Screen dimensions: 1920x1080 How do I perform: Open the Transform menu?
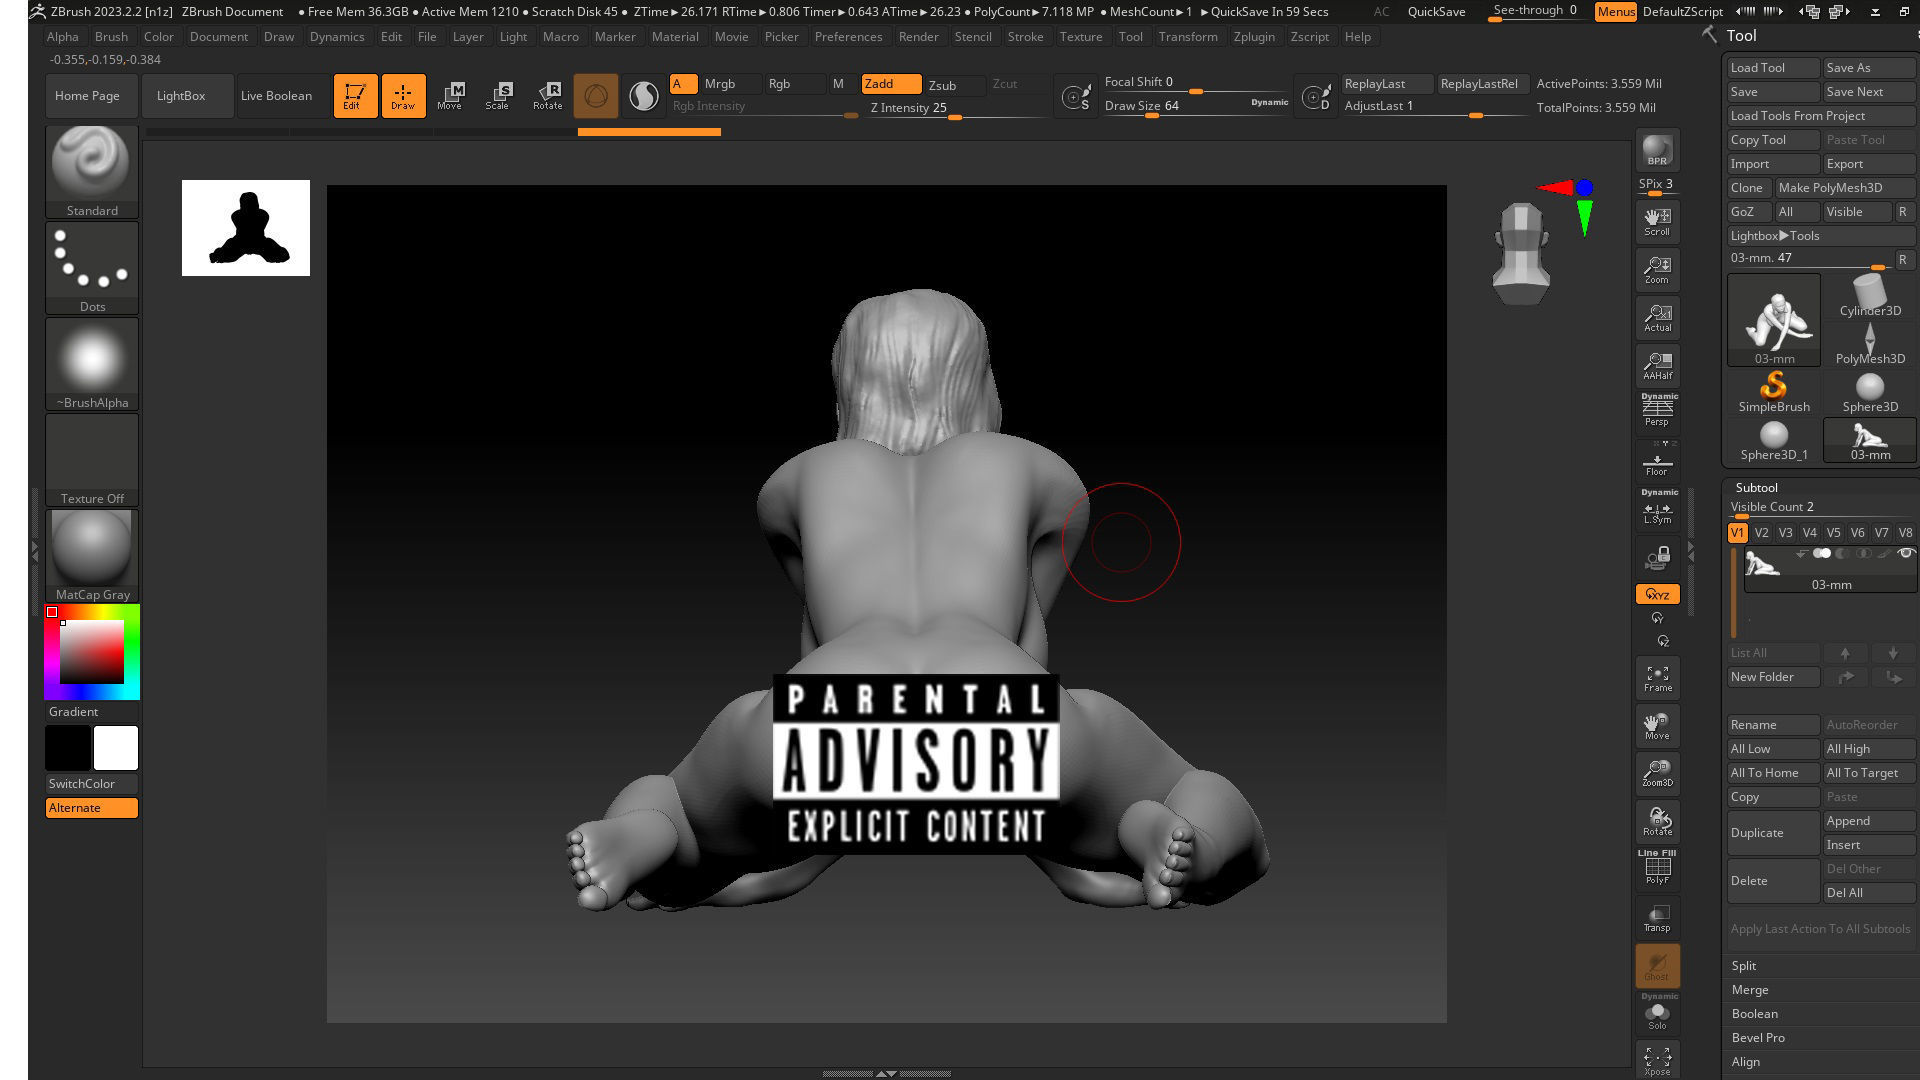(1188, 36)
